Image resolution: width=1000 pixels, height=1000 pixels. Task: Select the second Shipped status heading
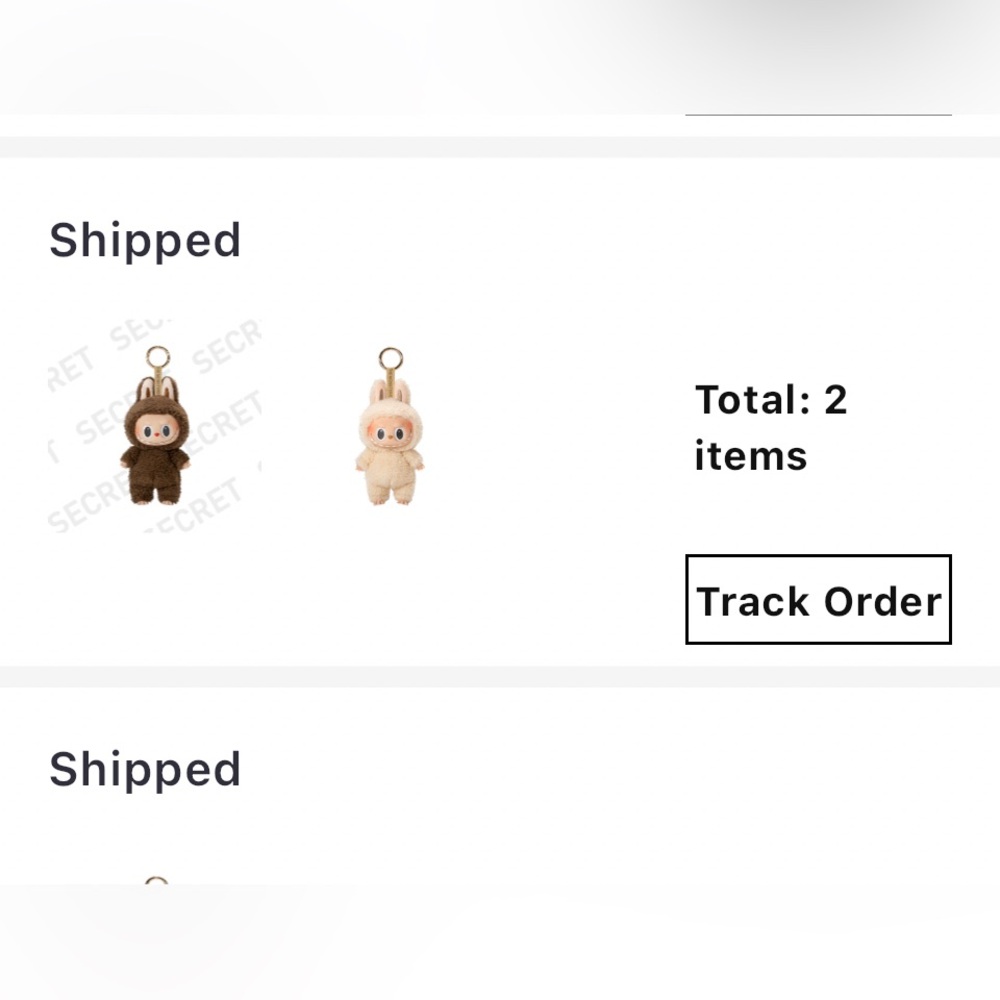(x=145, y=769)
